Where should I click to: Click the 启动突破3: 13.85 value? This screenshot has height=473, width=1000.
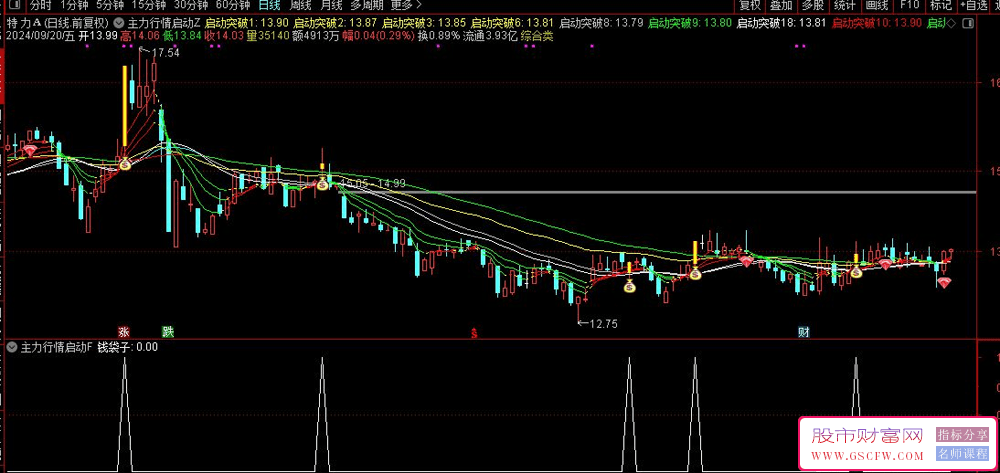point(424,24)
